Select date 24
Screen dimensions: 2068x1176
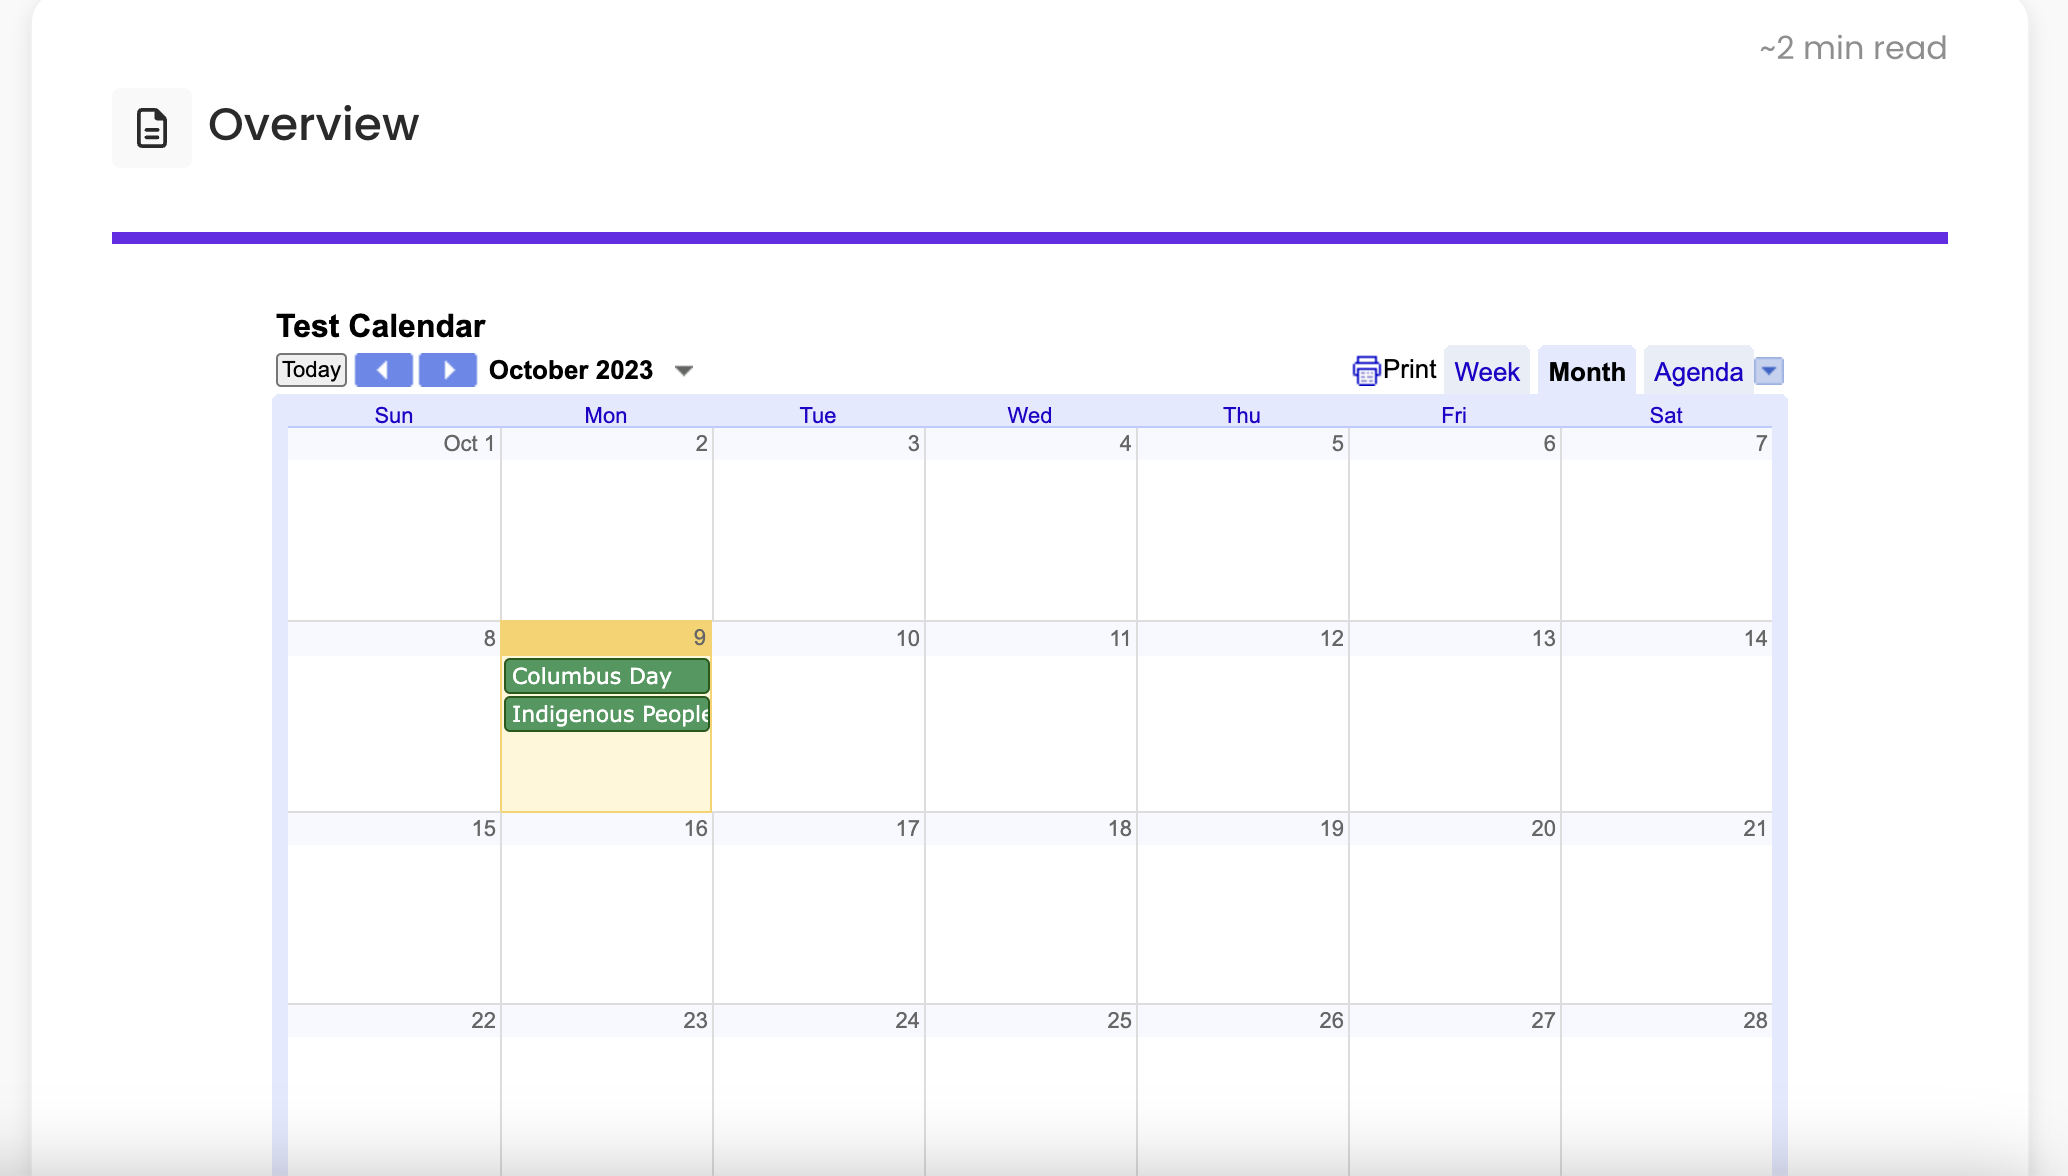click(x=908, y=1021)
